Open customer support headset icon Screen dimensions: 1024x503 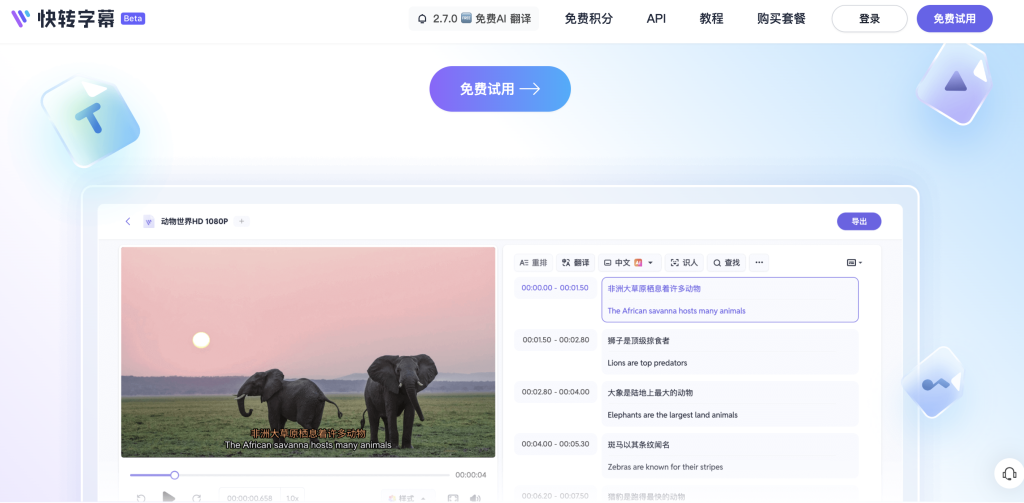(x=1009, y=473)
